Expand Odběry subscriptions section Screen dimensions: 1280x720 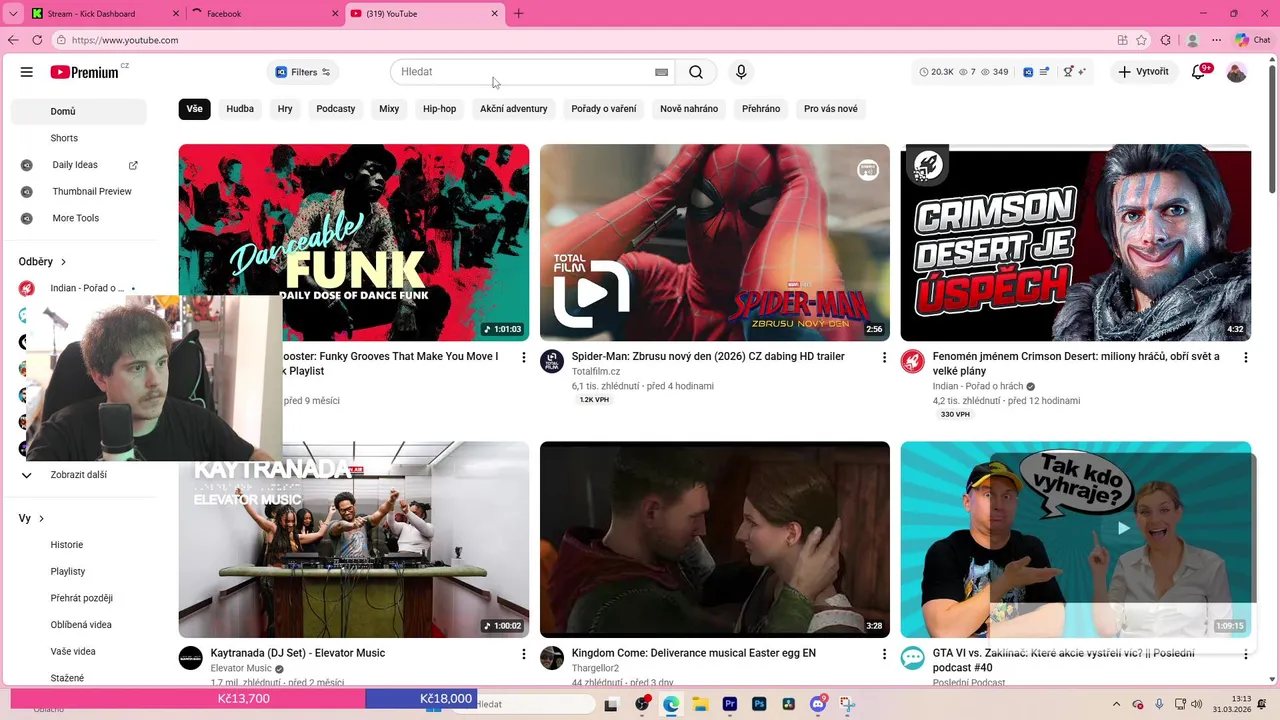tap(42, 262)
